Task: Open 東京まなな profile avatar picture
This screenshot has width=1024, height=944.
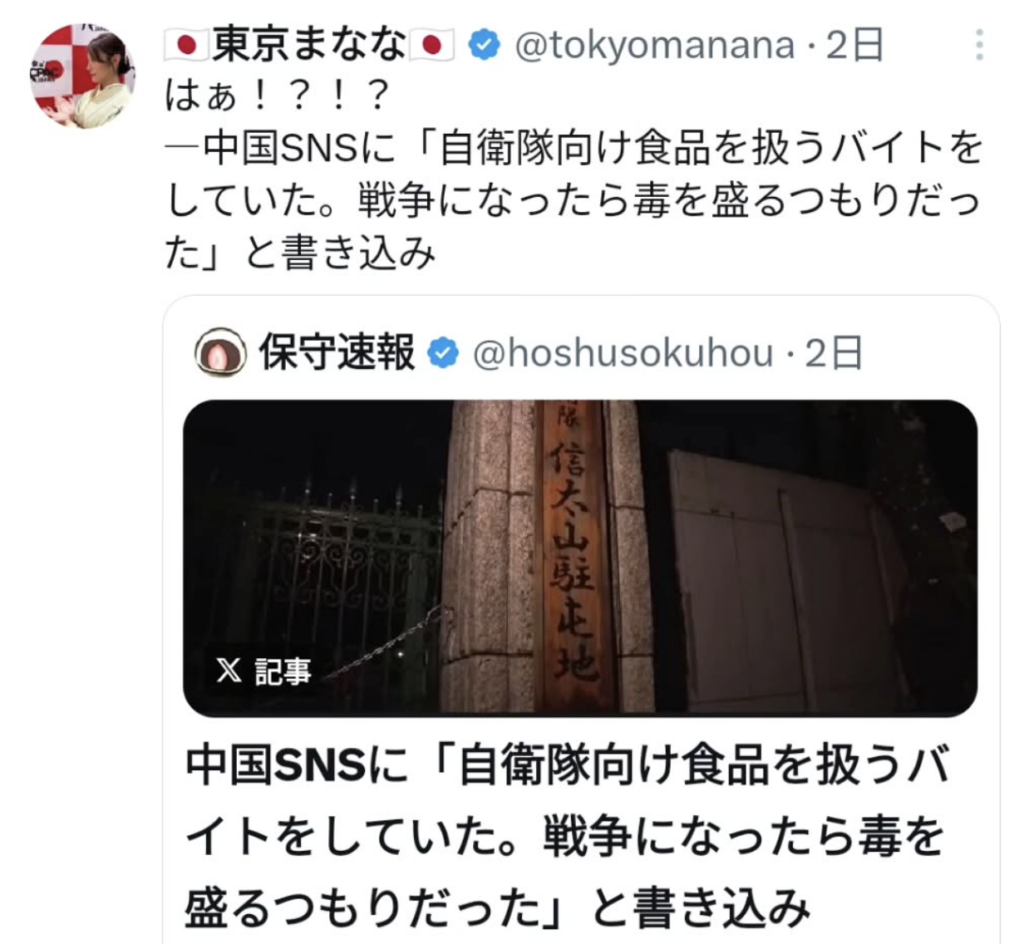Action: pos(83,75)
